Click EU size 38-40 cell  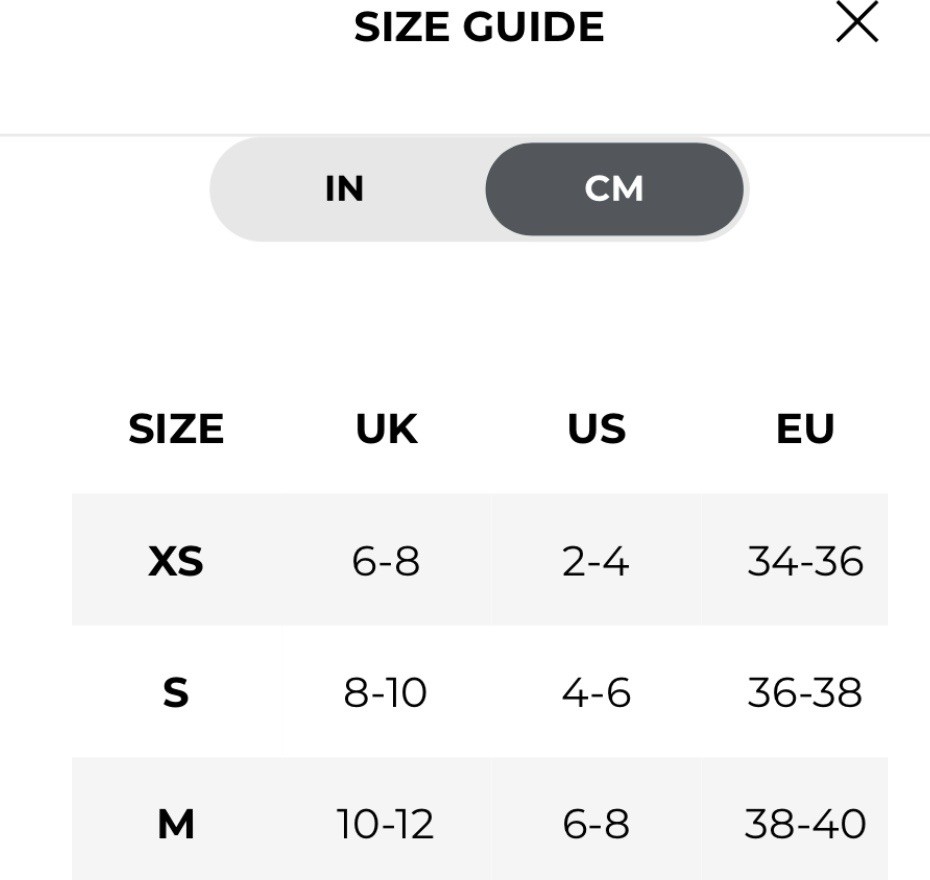pos(805,824)
